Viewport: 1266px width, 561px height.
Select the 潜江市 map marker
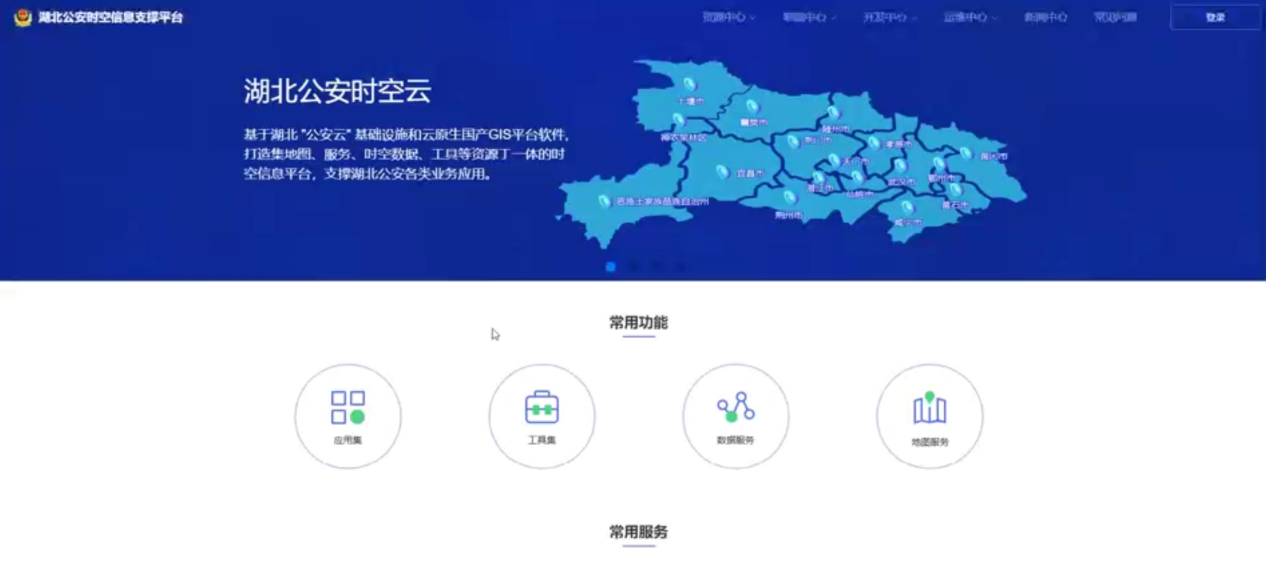(x=818, y=178)
